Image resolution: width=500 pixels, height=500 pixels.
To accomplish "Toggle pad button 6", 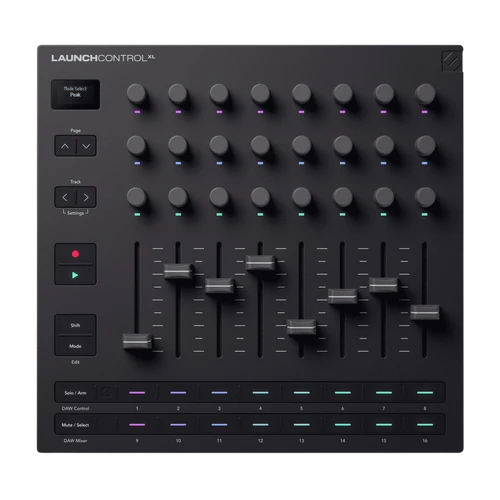I will tap(343, 393).
